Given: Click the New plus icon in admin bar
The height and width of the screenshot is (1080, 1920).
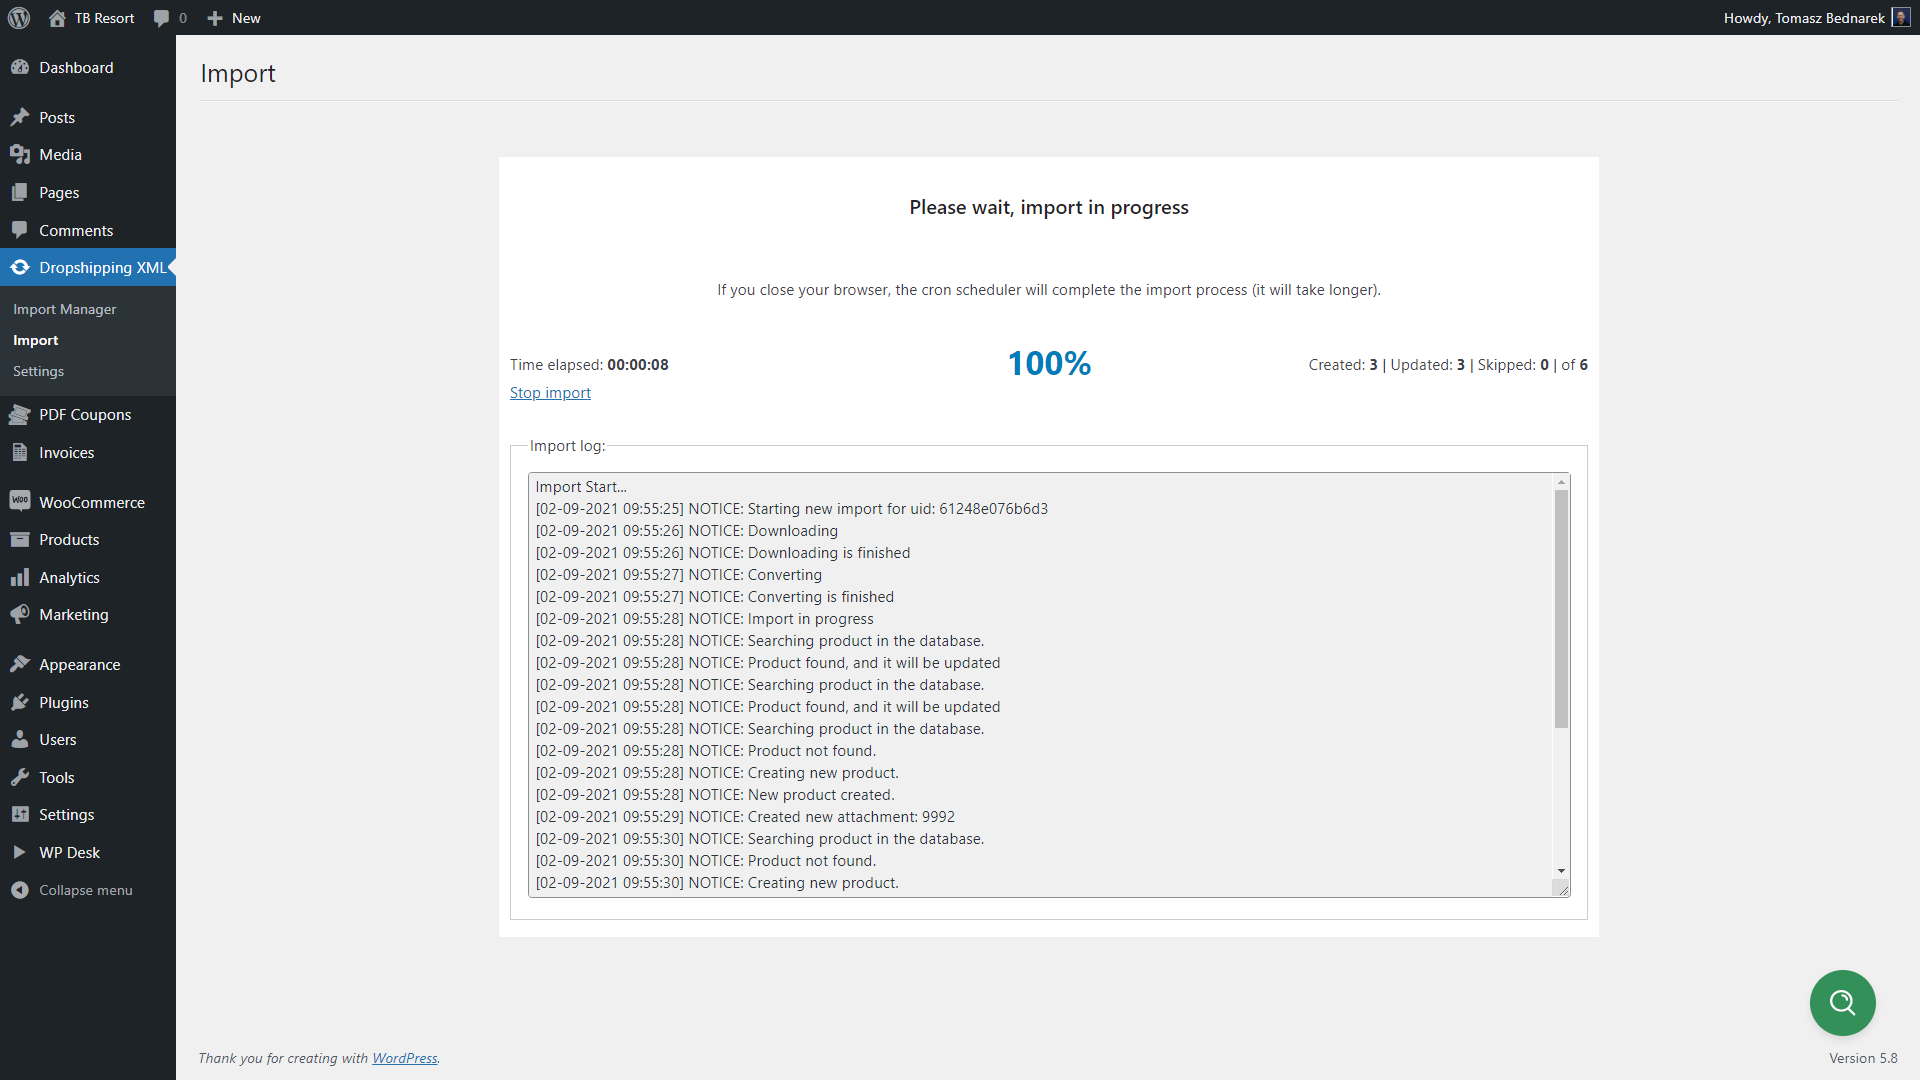Looking at the screenshot, I should click(x=215, y=18).
